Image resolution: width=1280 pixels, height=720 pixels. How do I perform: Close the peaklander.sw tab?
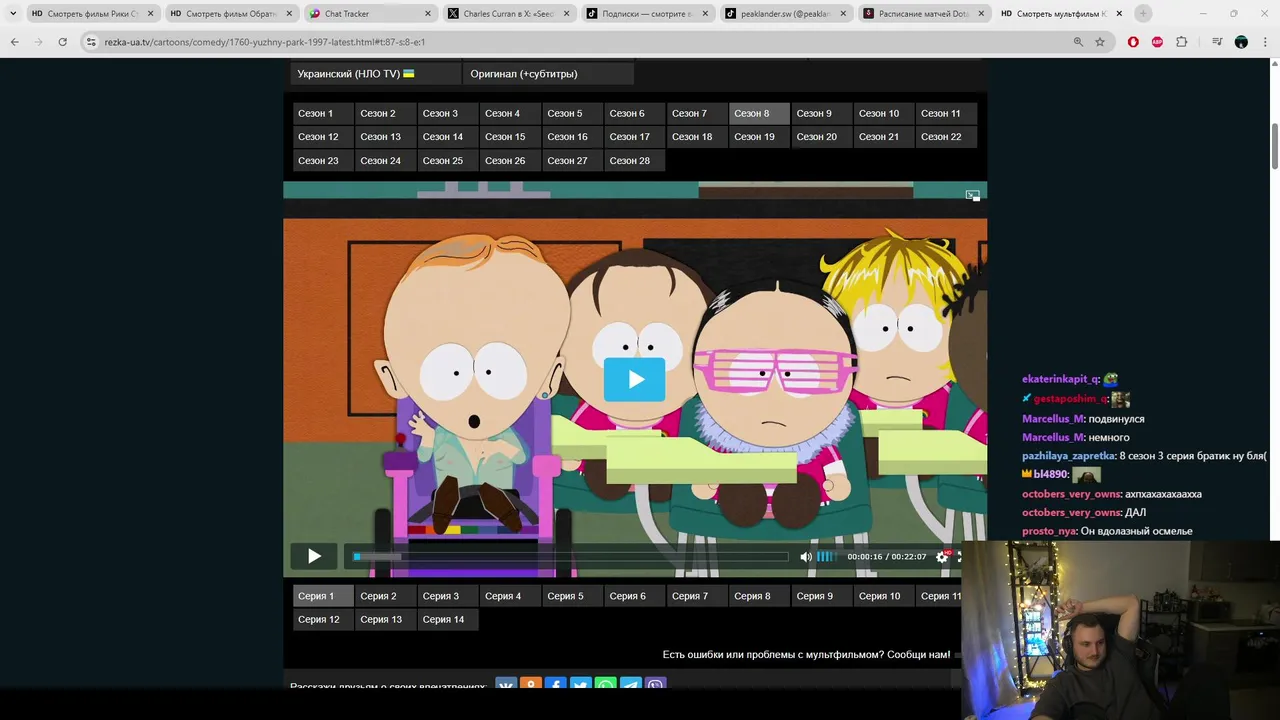(843, 13)
